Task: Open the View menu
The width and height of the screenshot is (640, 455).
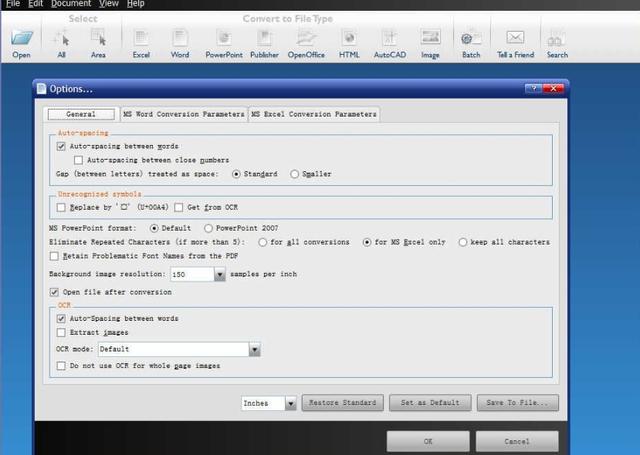Action: pos(109,4)
